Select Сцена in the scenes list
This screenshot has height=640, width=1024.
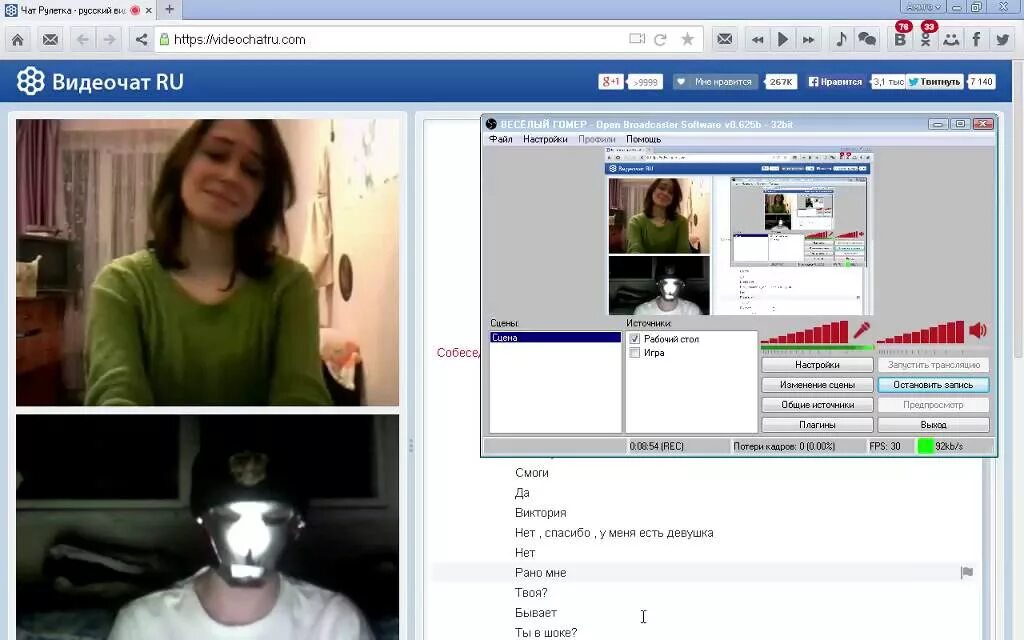(x=555, y=338)
